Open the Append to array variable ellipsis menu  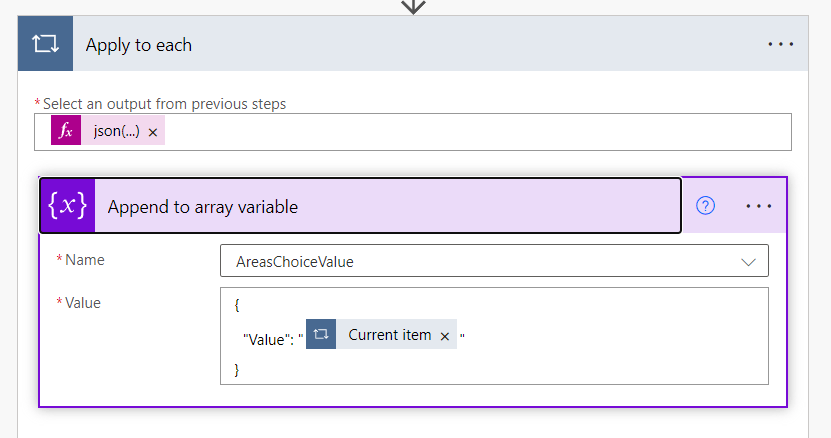[759, 206]
